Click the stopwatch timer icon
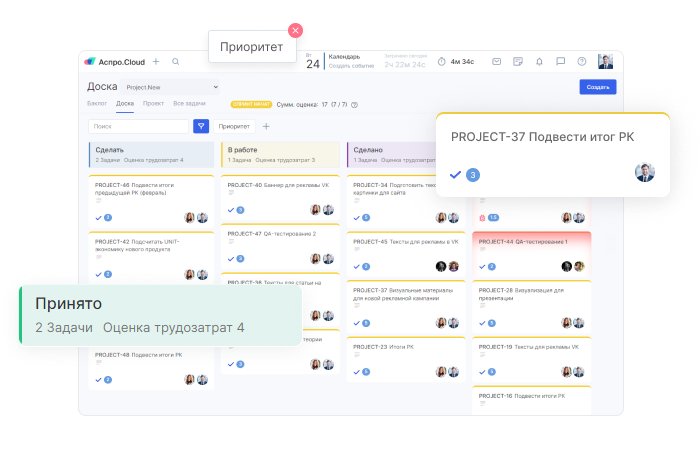 click(x=441, y=62)
